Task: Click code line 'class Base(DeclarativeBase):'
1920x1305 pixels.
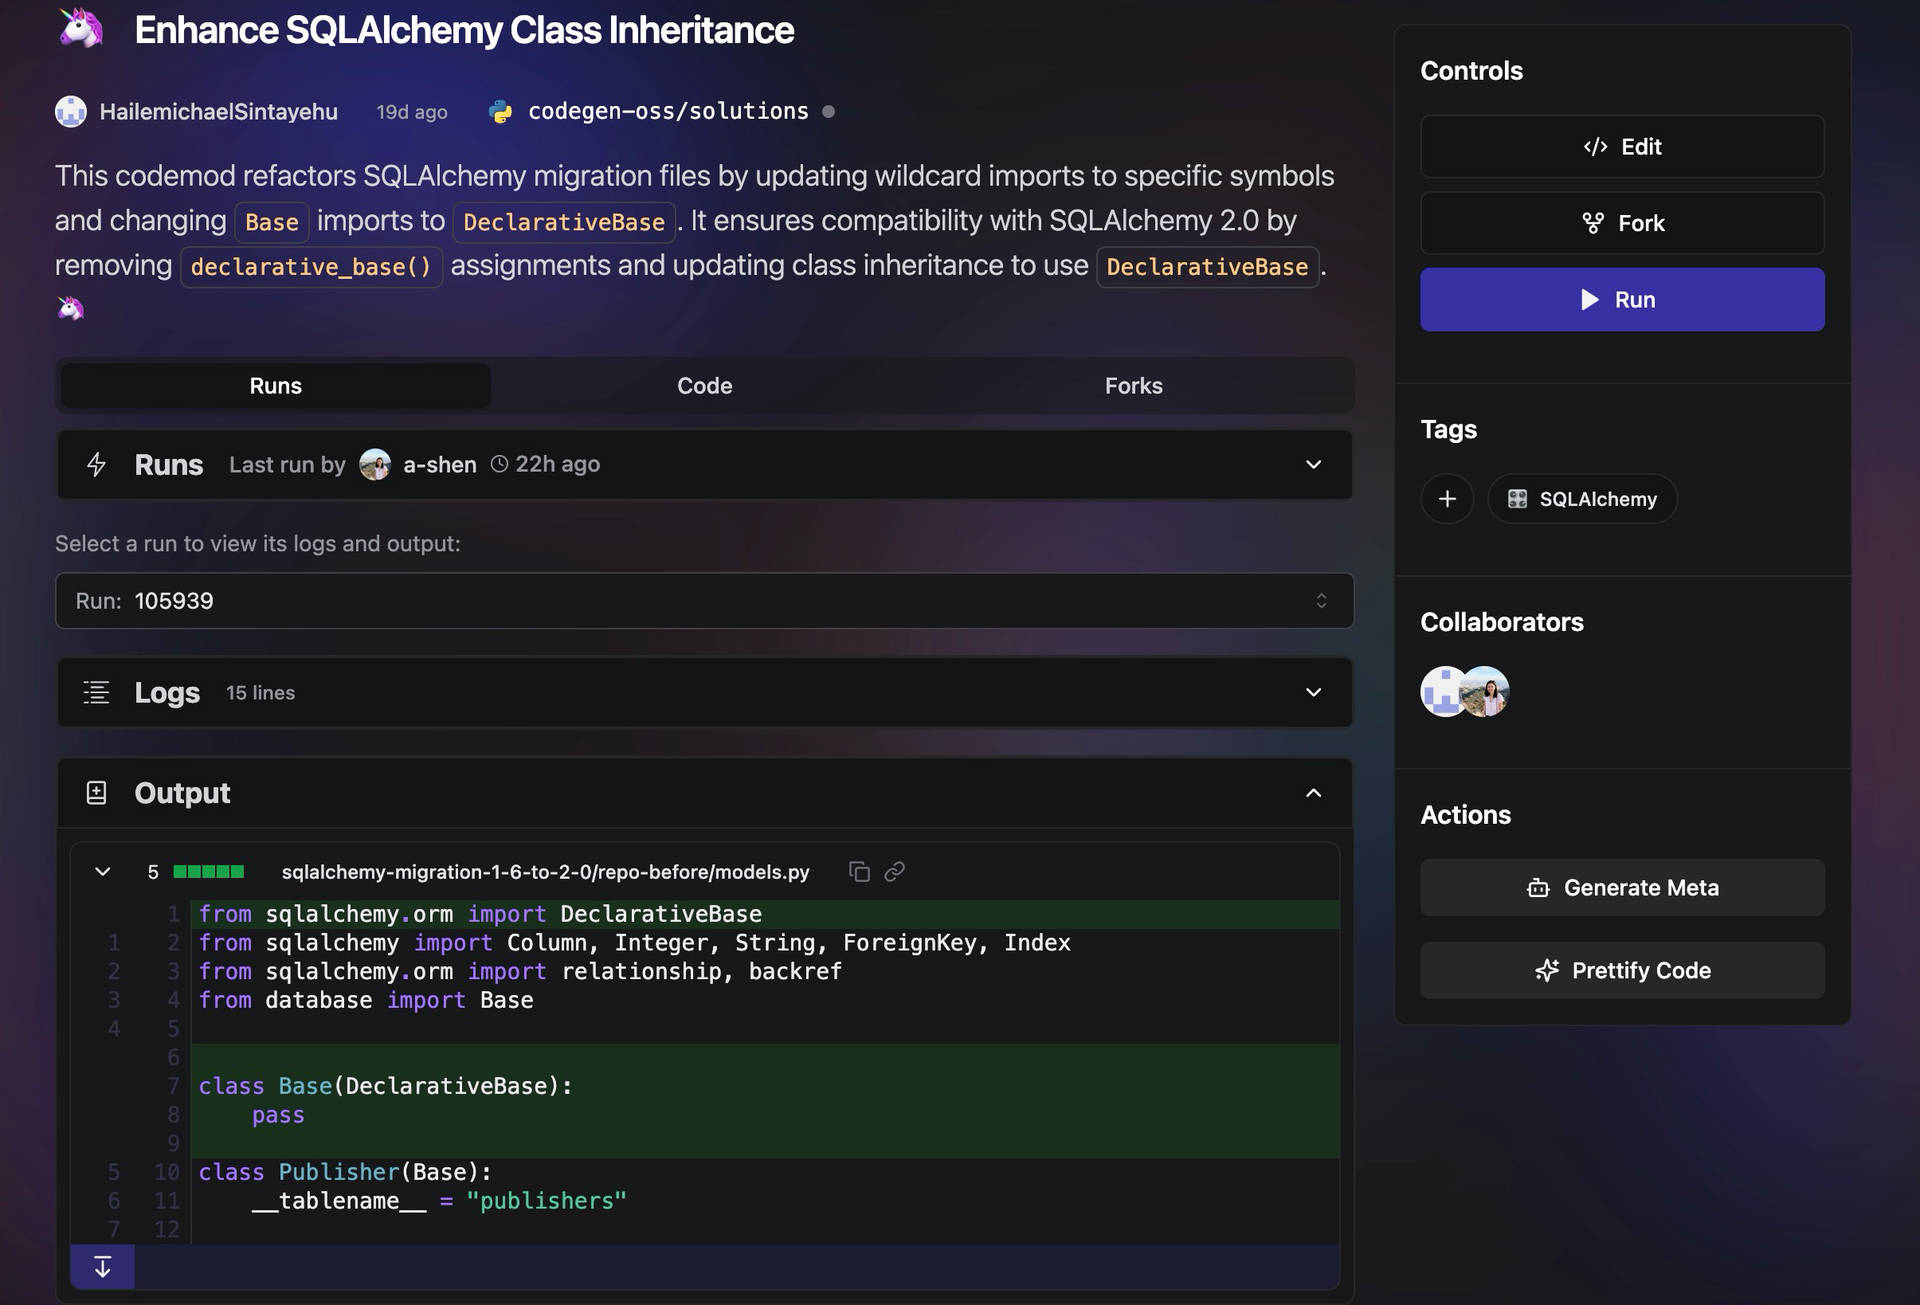Action: pos(385,1086)
